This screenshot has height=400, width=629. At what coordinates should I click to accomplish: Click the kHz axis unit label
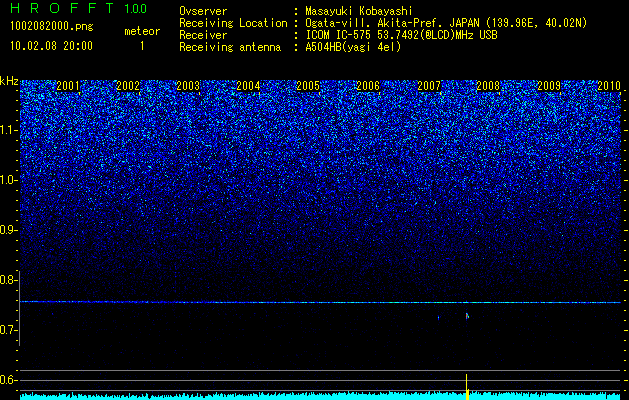tap(9, 82)
